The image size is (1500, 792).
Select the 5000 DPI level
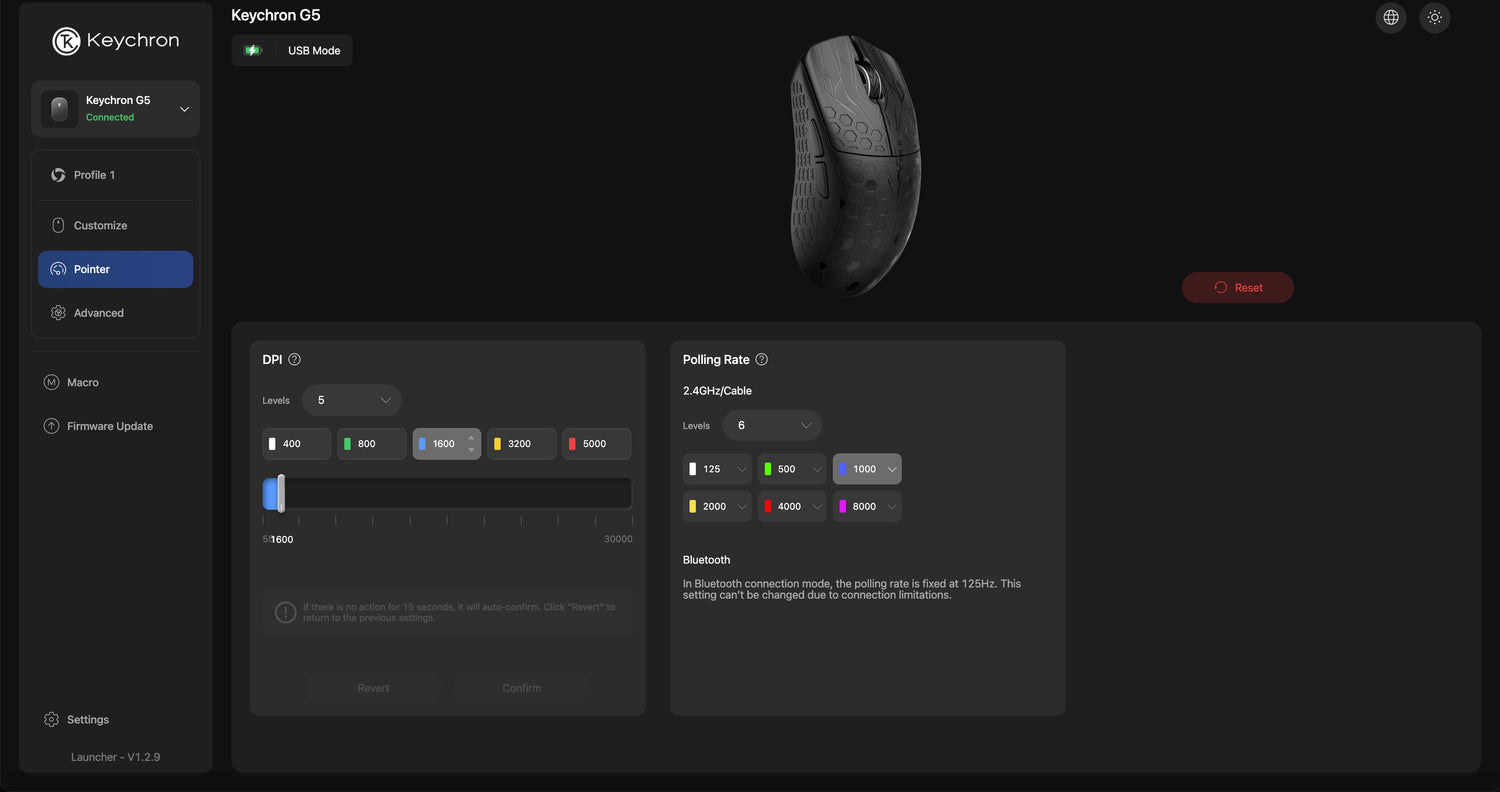(x=596, y=444)
